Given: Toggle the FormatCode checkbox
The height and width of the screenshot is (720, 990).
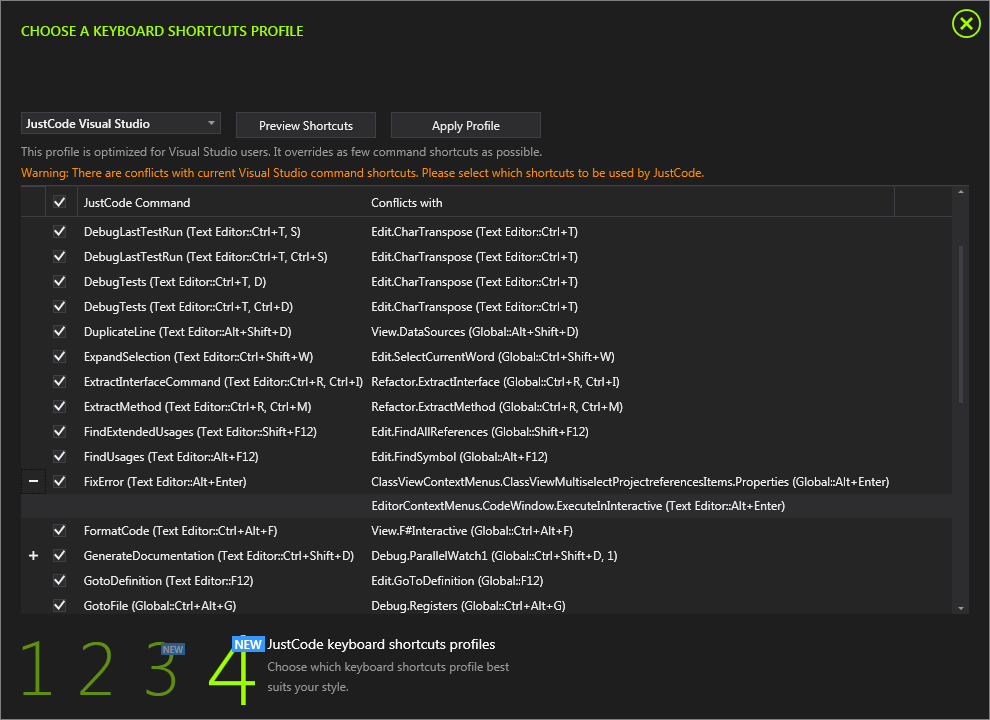Looking at the screenshot, I should click(x=60, y=531).
